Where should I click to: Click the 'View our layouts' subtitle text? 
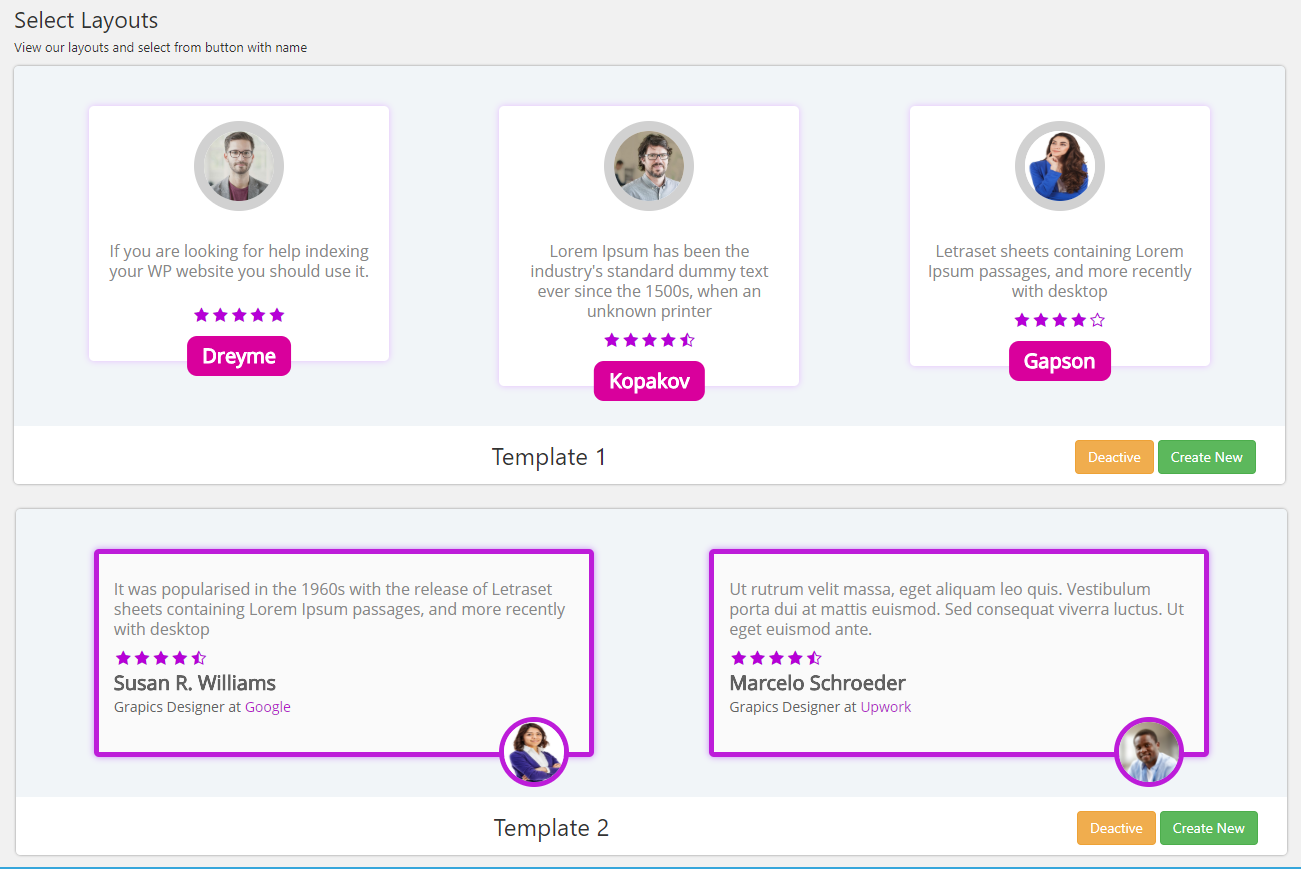coord(161,47)
